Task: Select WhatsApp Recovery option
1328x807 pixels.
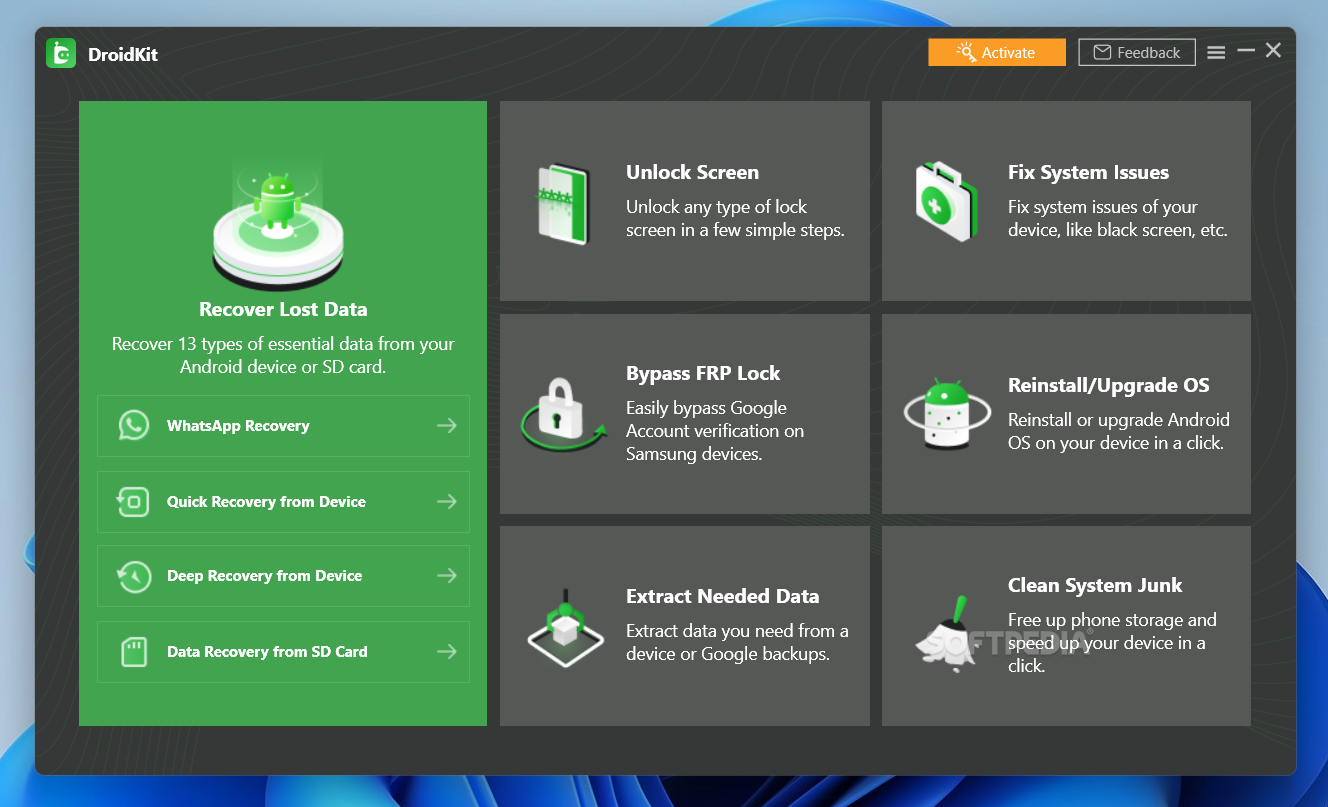Action: click(283, 426)
